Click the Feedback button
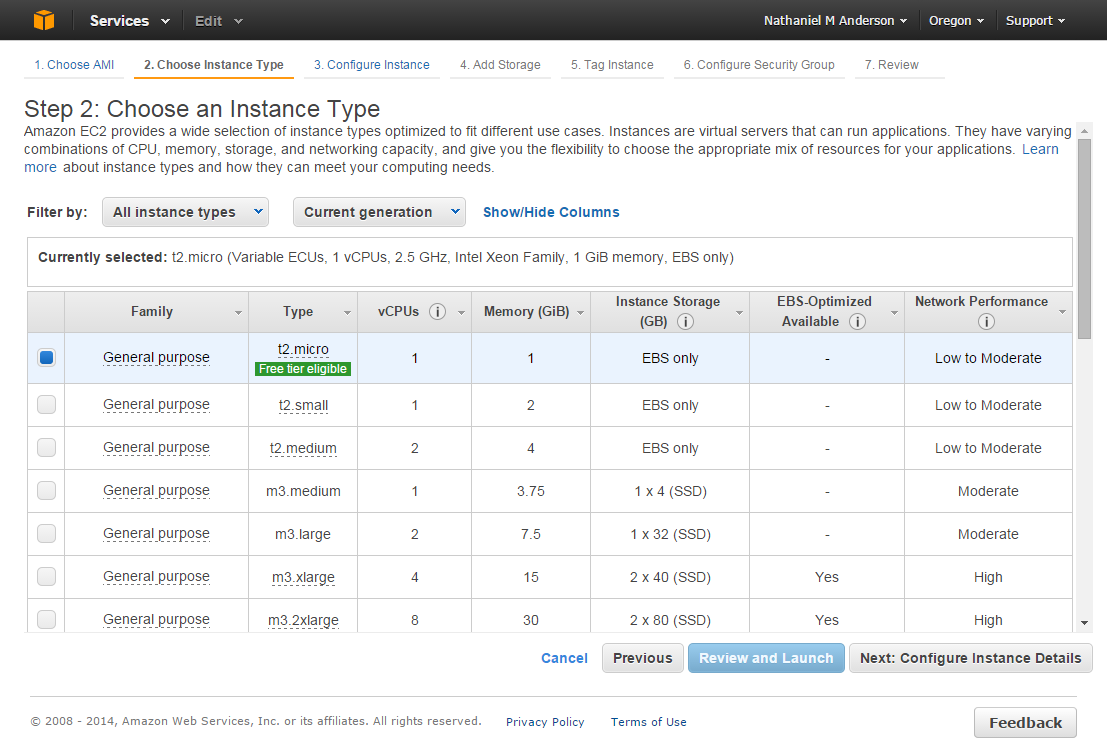This screenshot has height=747, width=1107. pyautogui.click(x=1025, y=723)
